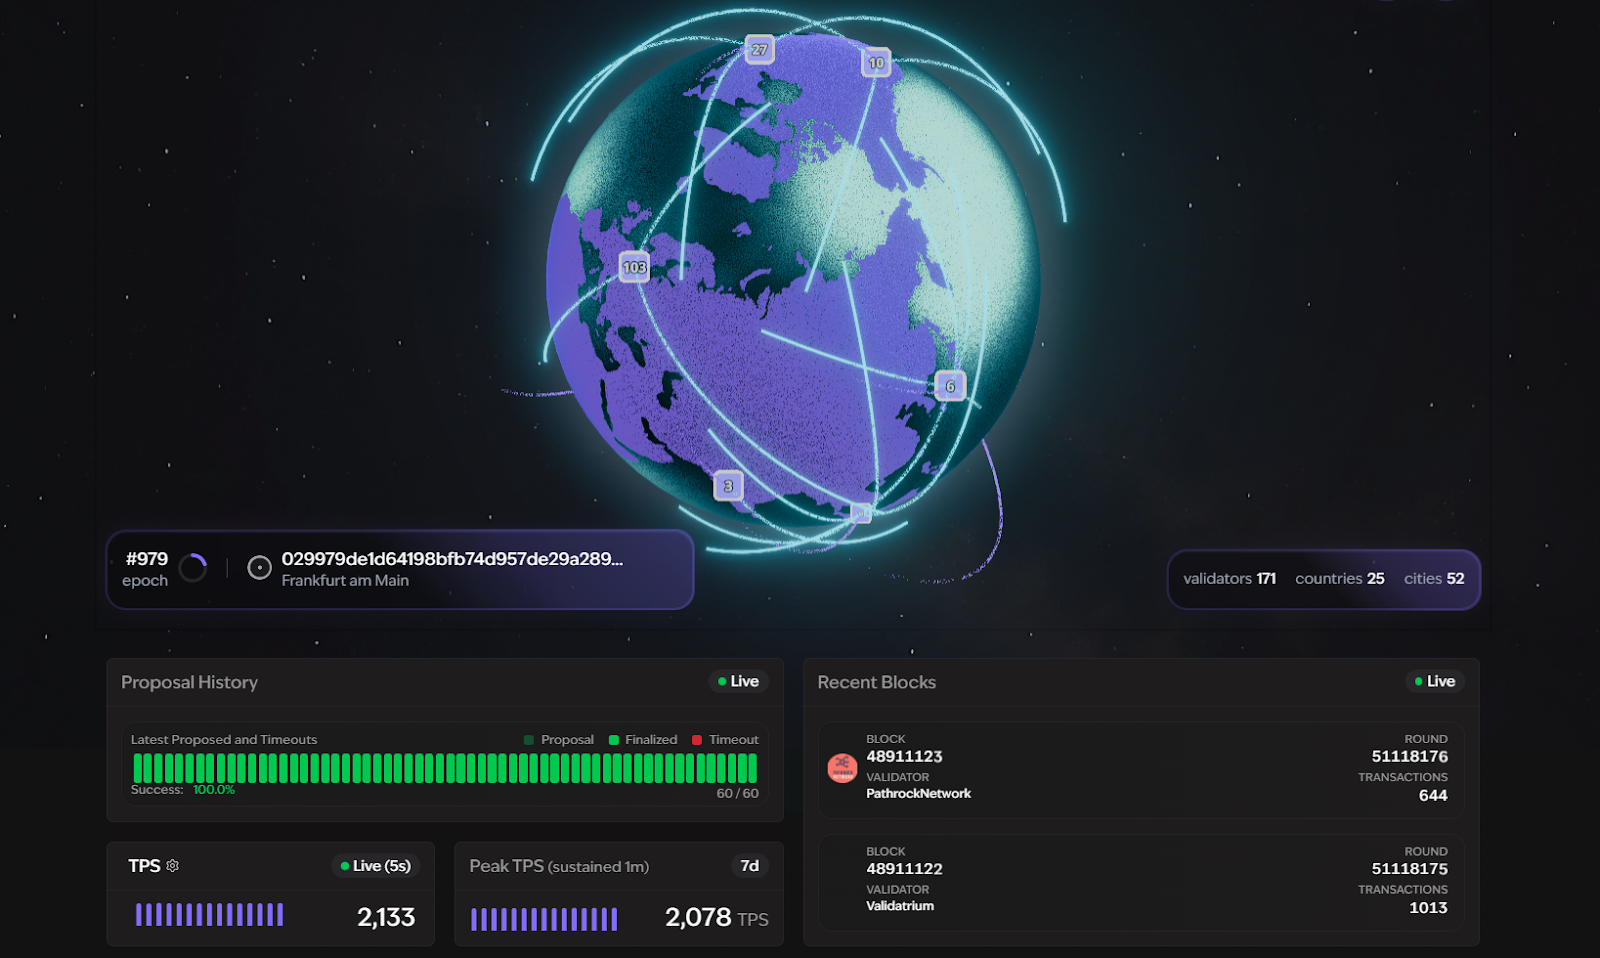This screenshot has width=1600, height=958.
Task: Click the Frankfurt am Main location target icon
Action: click(258, 568)
